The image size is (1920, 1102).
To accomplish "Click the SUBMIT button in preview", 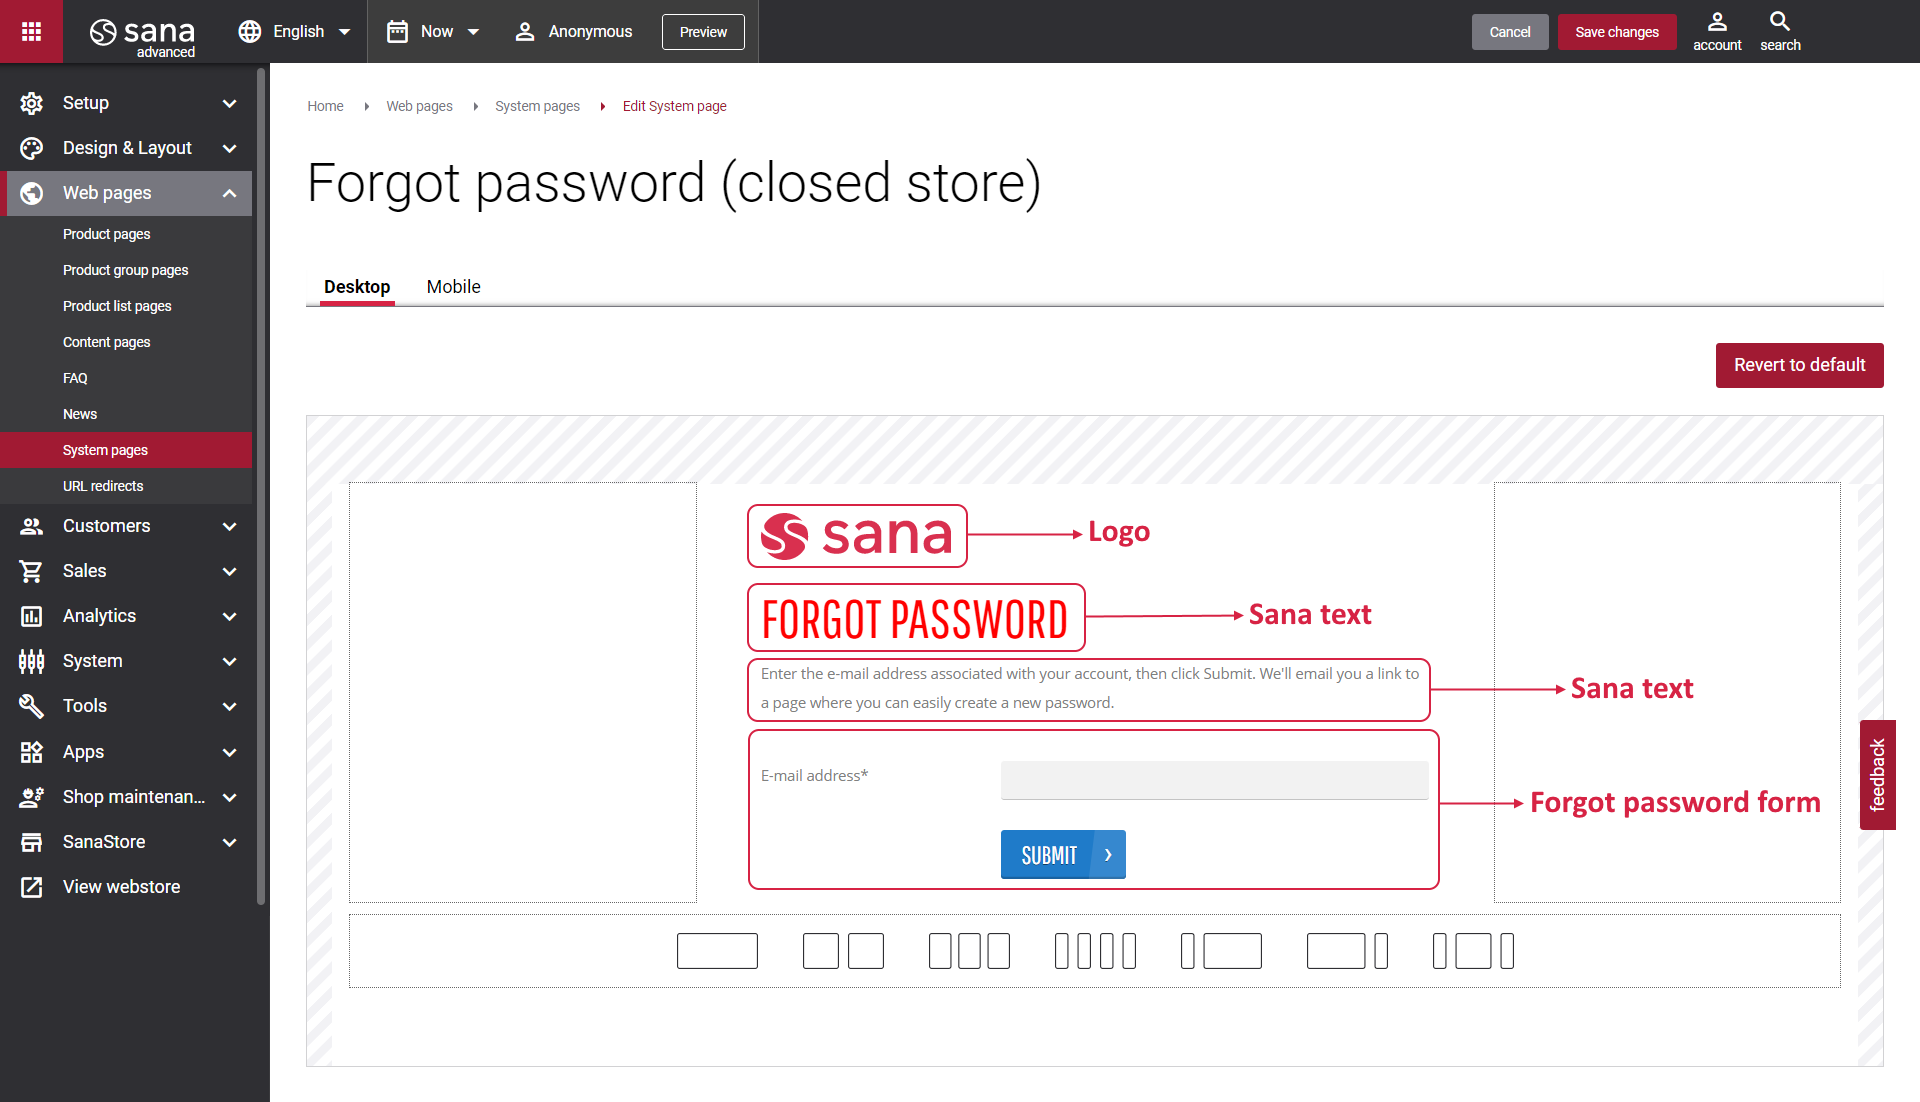I will point(1063,855).
